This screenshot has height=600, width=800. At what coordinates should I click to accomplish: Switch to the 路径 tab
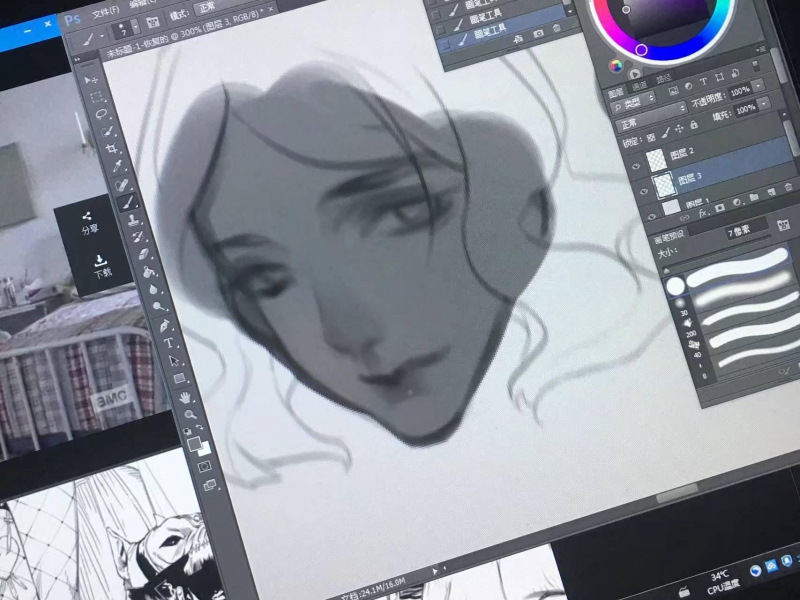click(663, 79)
